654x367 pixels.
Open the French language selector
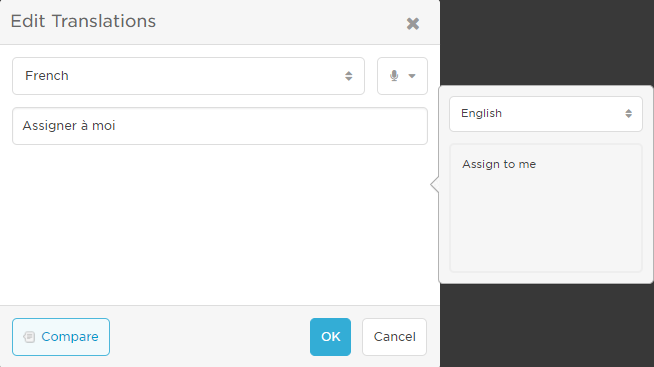189,76
